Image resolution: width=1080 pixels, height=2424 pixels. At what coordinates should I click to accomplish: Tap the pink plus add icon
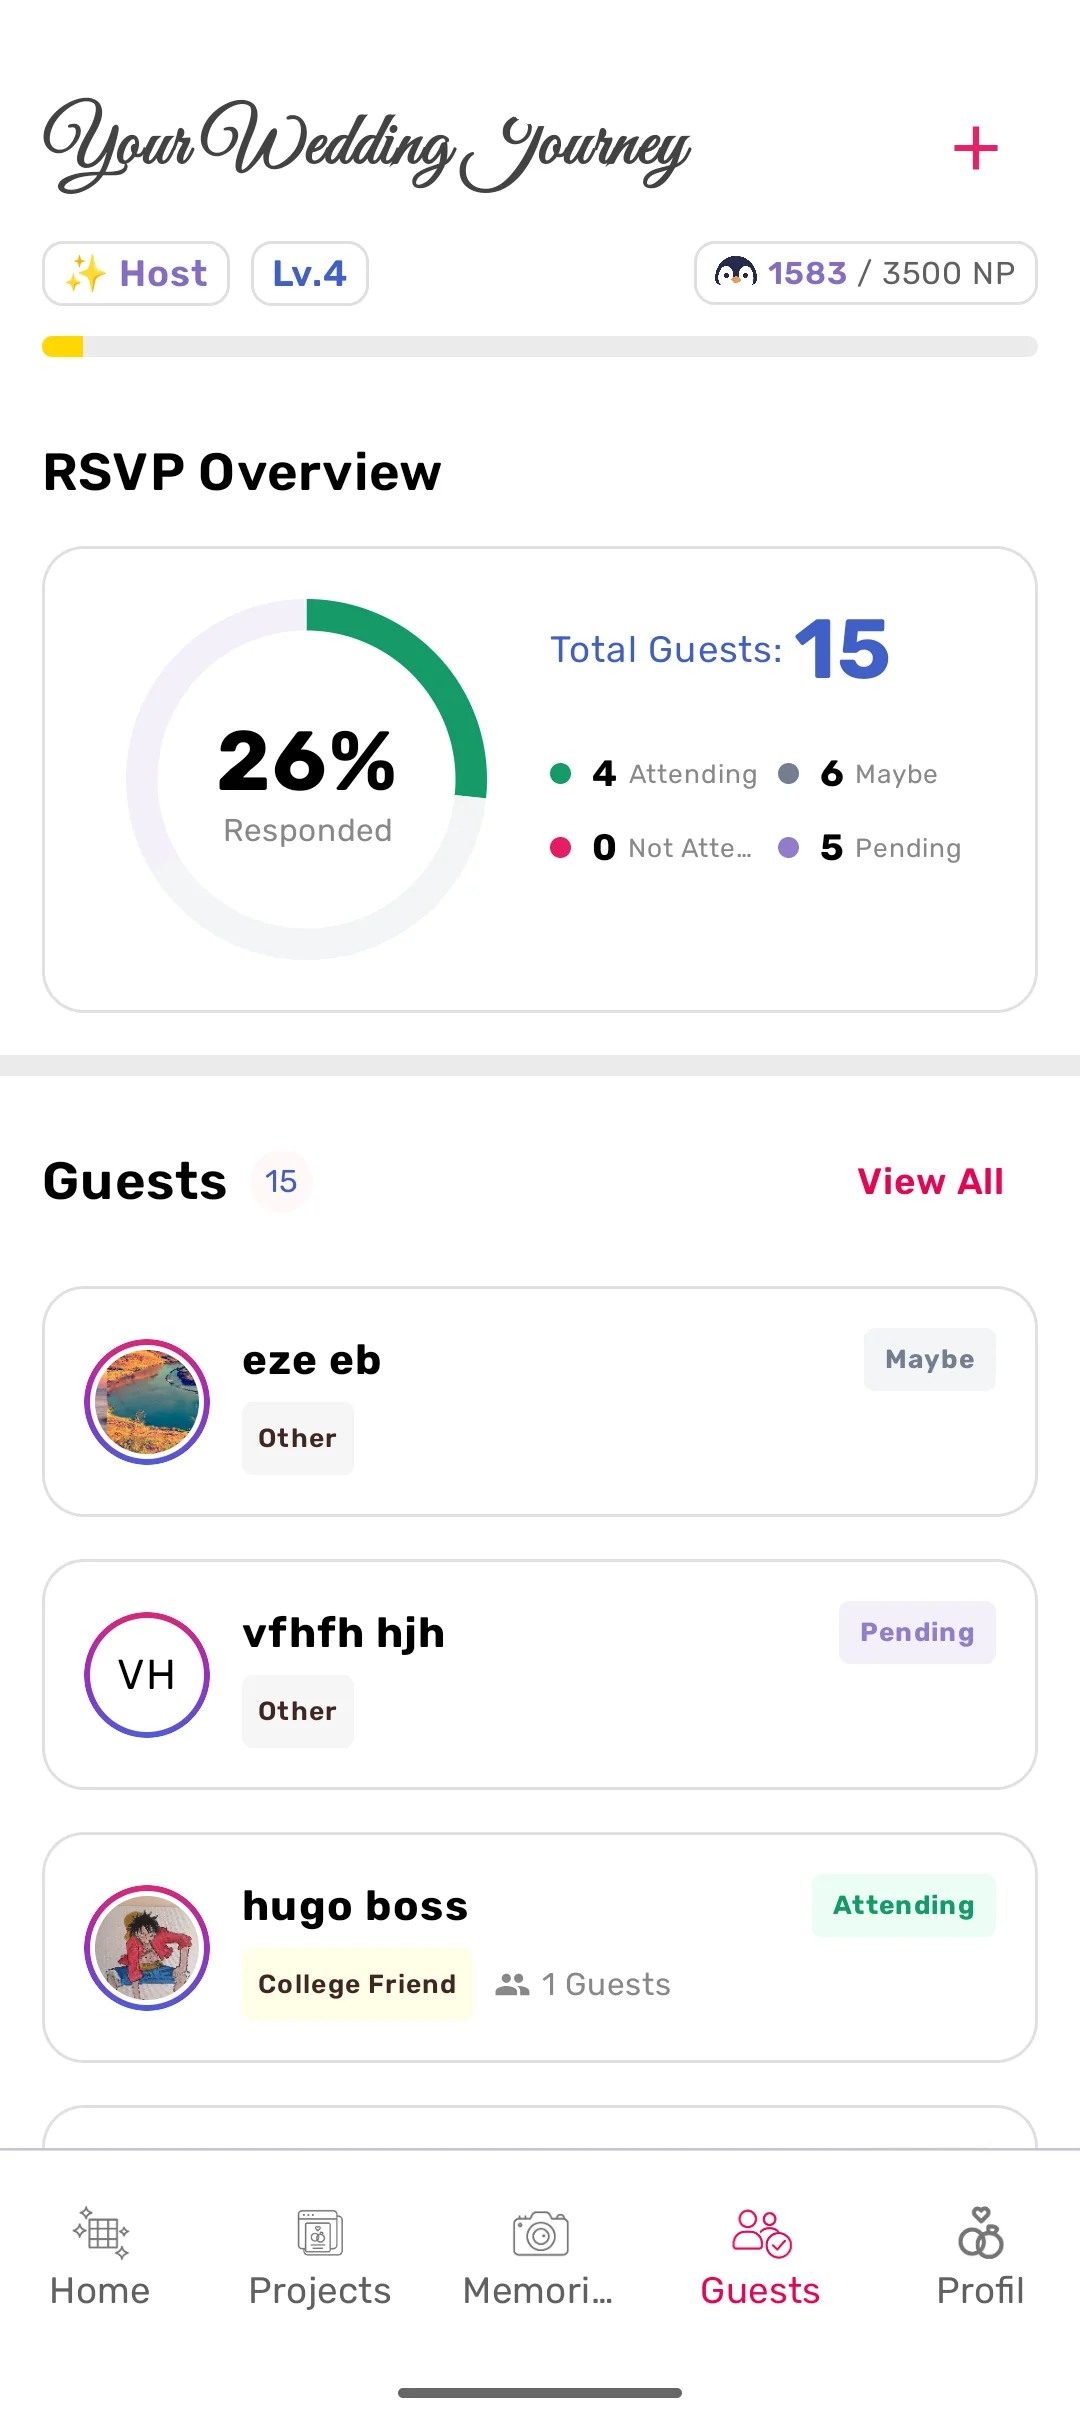(x=975, y=149)
